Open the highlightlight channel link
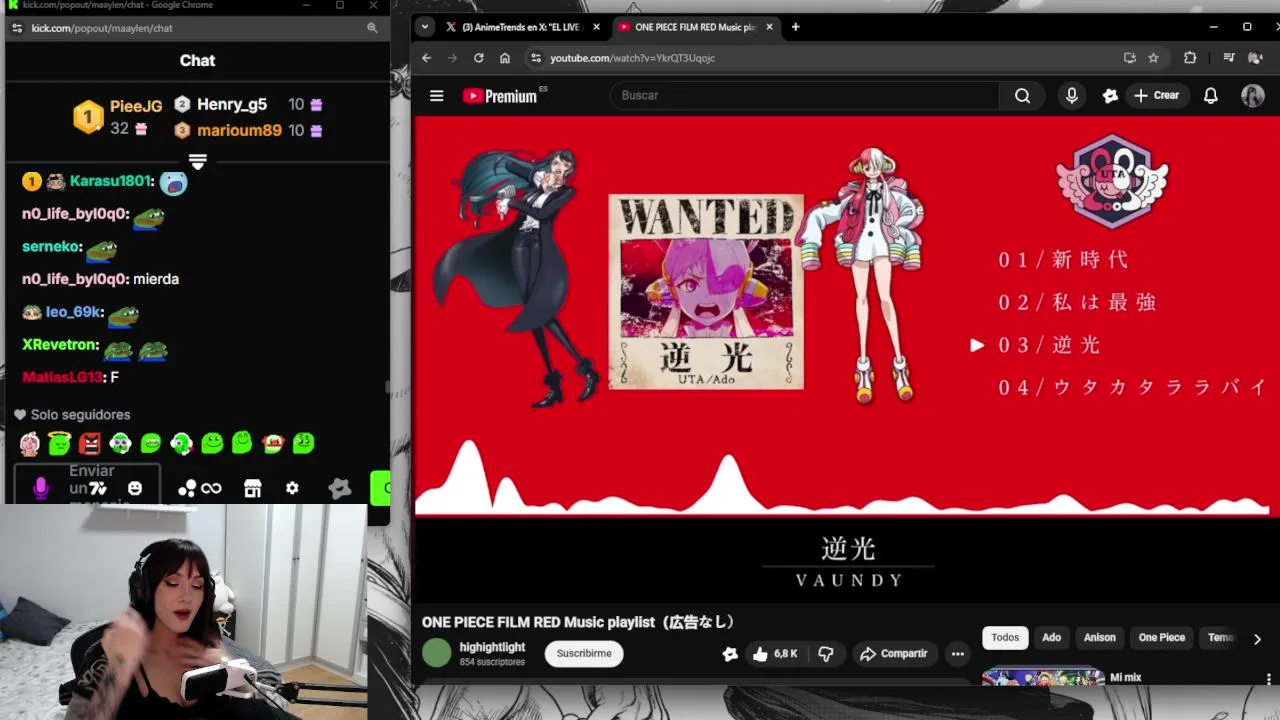Screen dimensions: 1280x720 coord(492,647)
